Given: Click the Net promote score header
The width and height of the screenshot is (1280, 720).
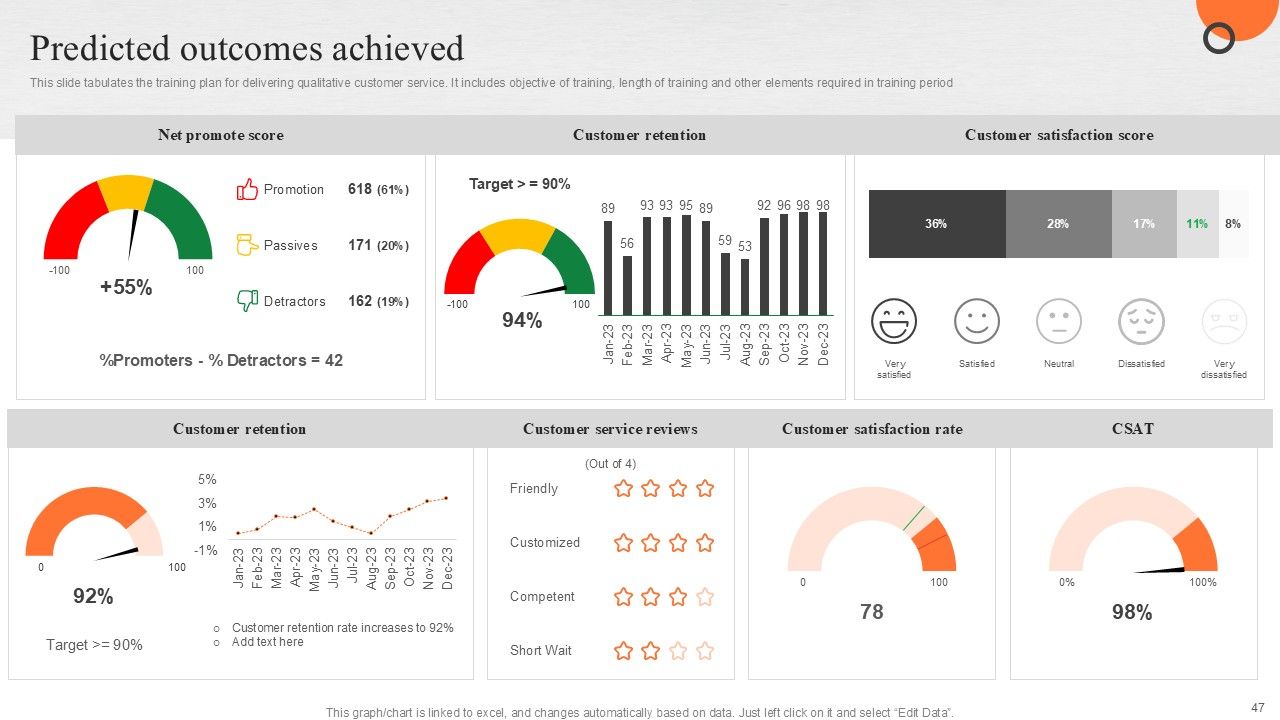Looking at the screenshot, I should pos(220,135).
